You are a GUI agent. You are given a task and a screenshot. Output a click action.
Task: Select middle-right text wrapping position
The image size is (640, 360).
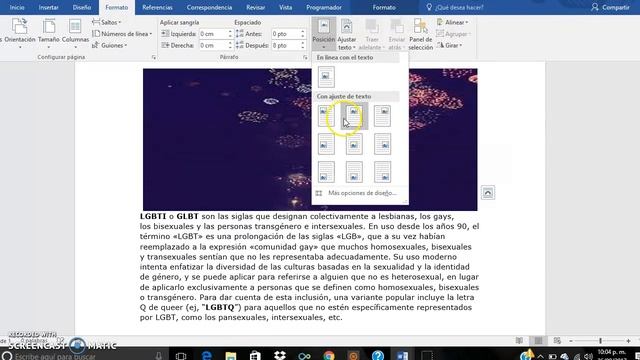[382, 144]
